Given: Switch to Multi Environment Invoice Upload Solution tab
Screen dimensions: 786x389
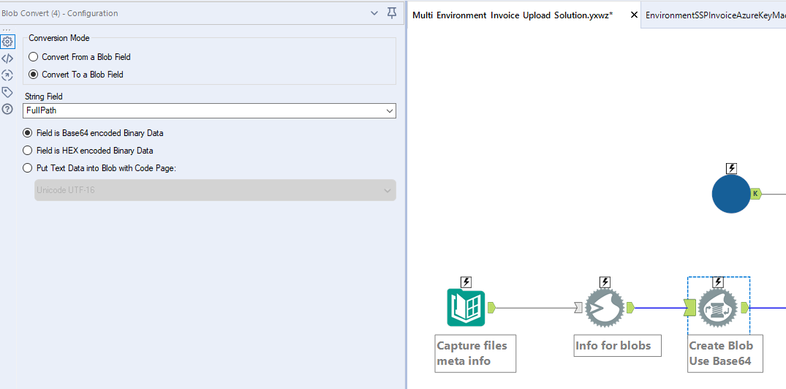Looking at the screenshot, I should 512,15.
